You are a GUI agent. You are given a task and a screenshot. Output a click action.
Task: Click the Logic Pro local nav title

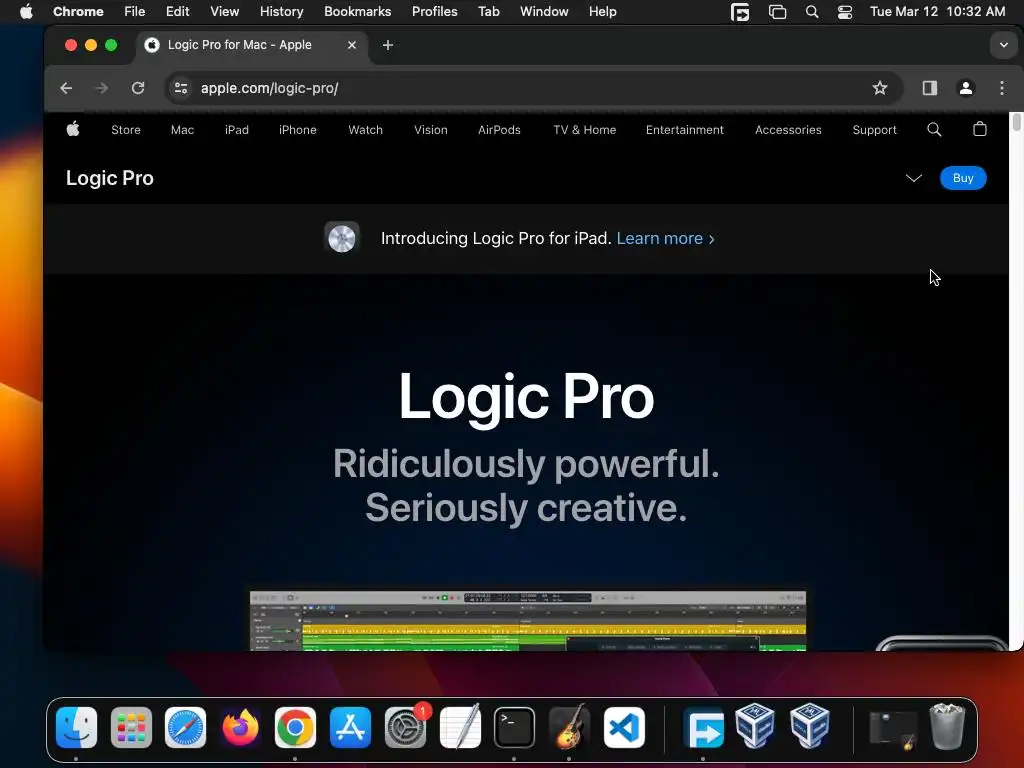(110, 178)
